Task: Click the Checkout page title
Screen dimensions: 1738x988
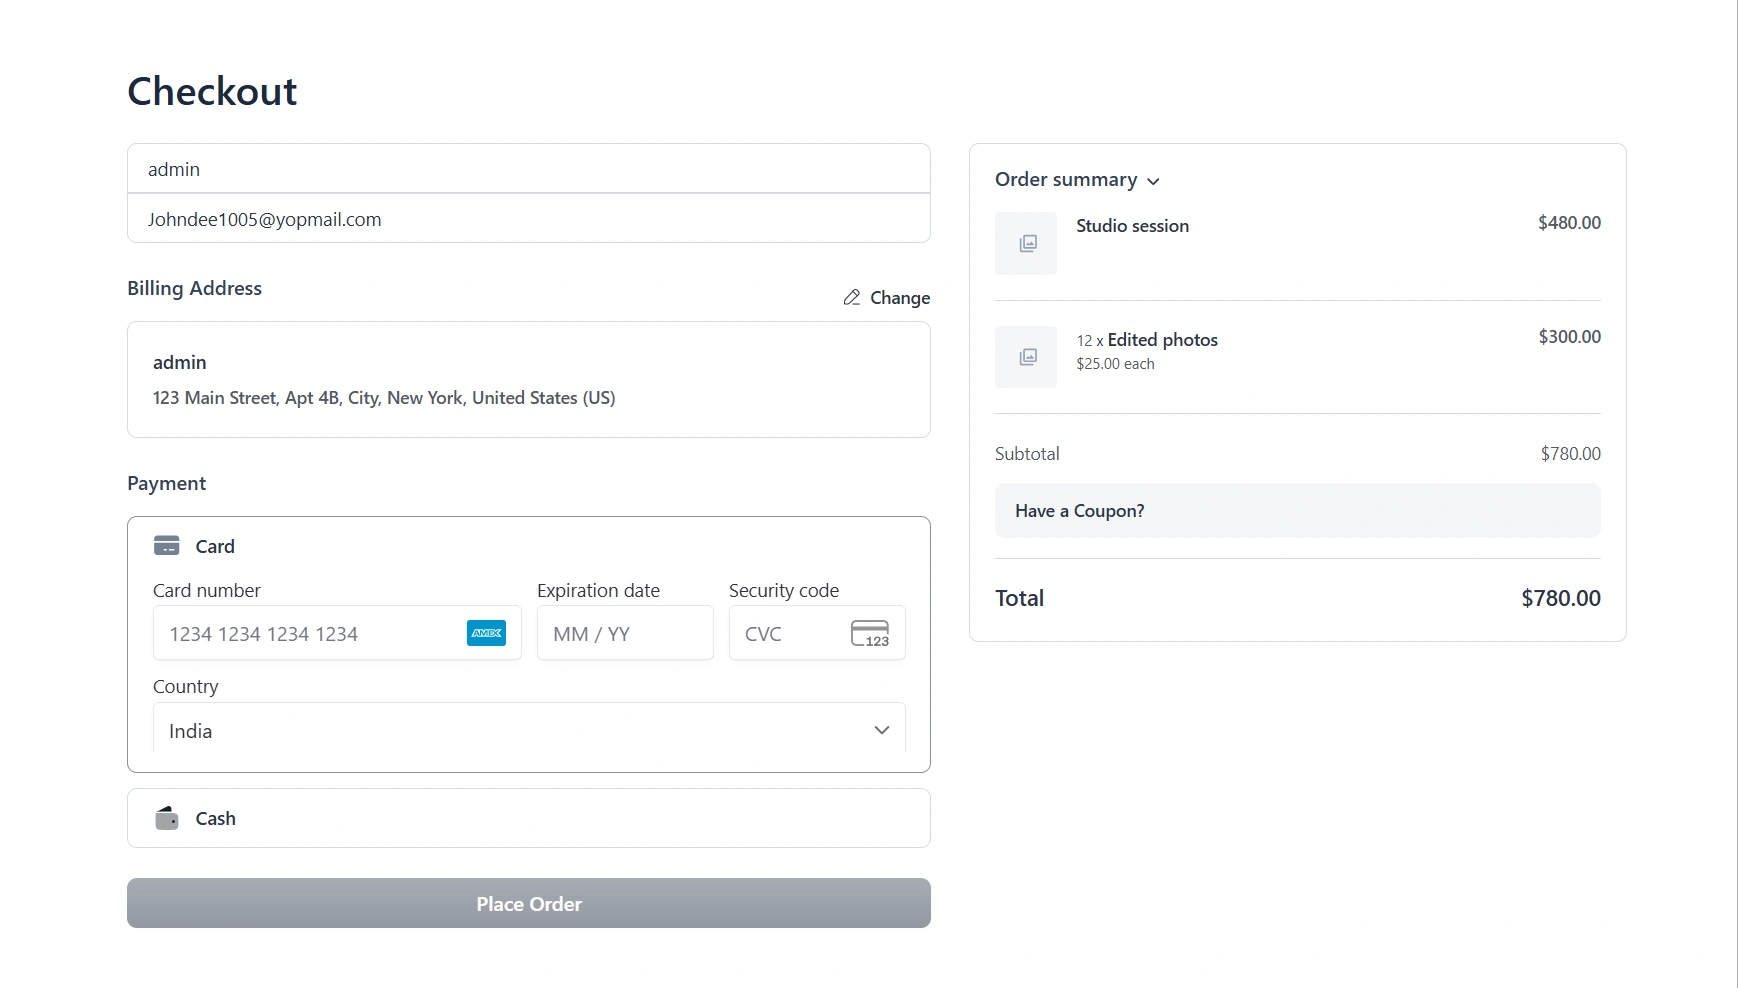Action: tap(212, 91)
